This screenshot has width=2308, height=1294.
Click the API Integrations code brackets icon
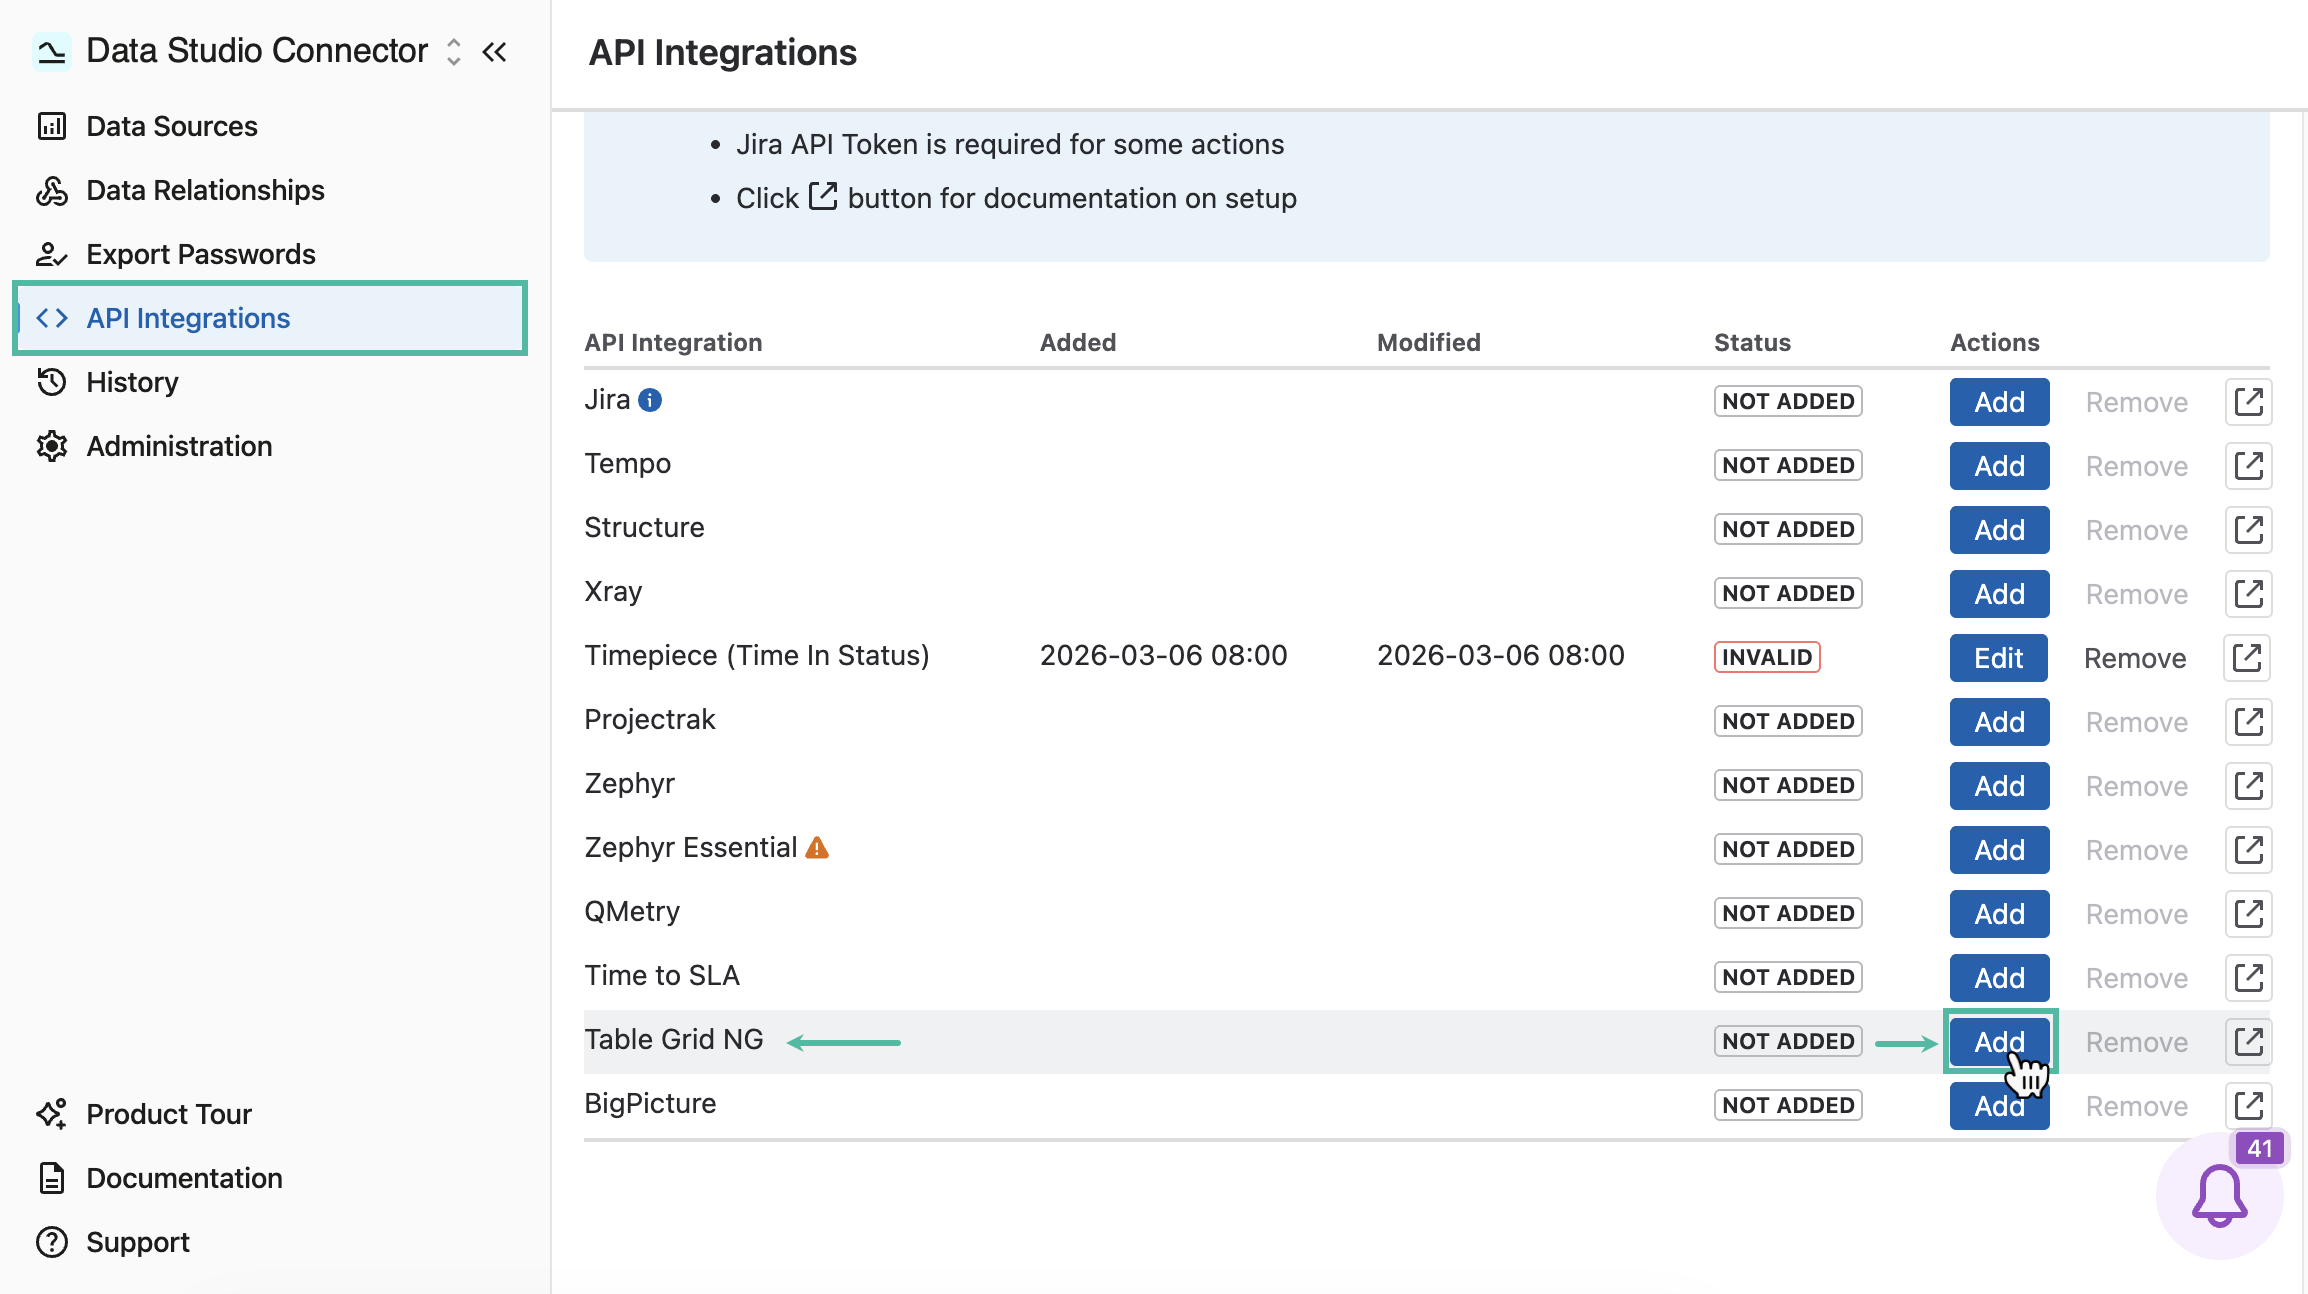click(x=52, y=318)
